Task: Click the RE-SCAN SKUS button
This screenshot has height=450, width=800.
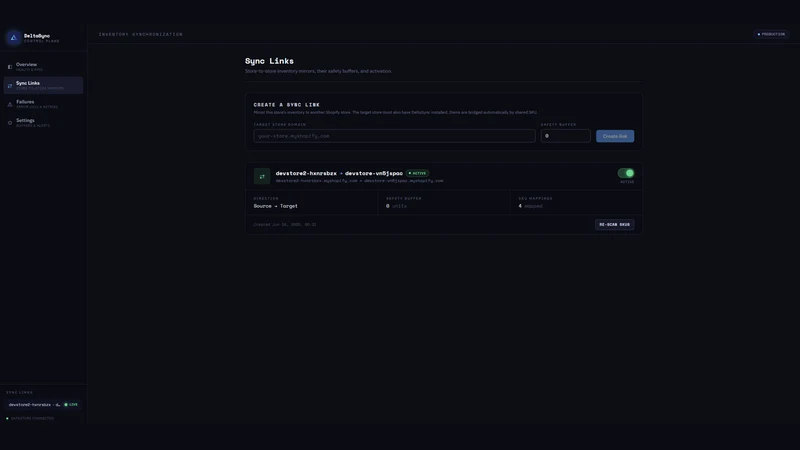Action: point(614,224)
